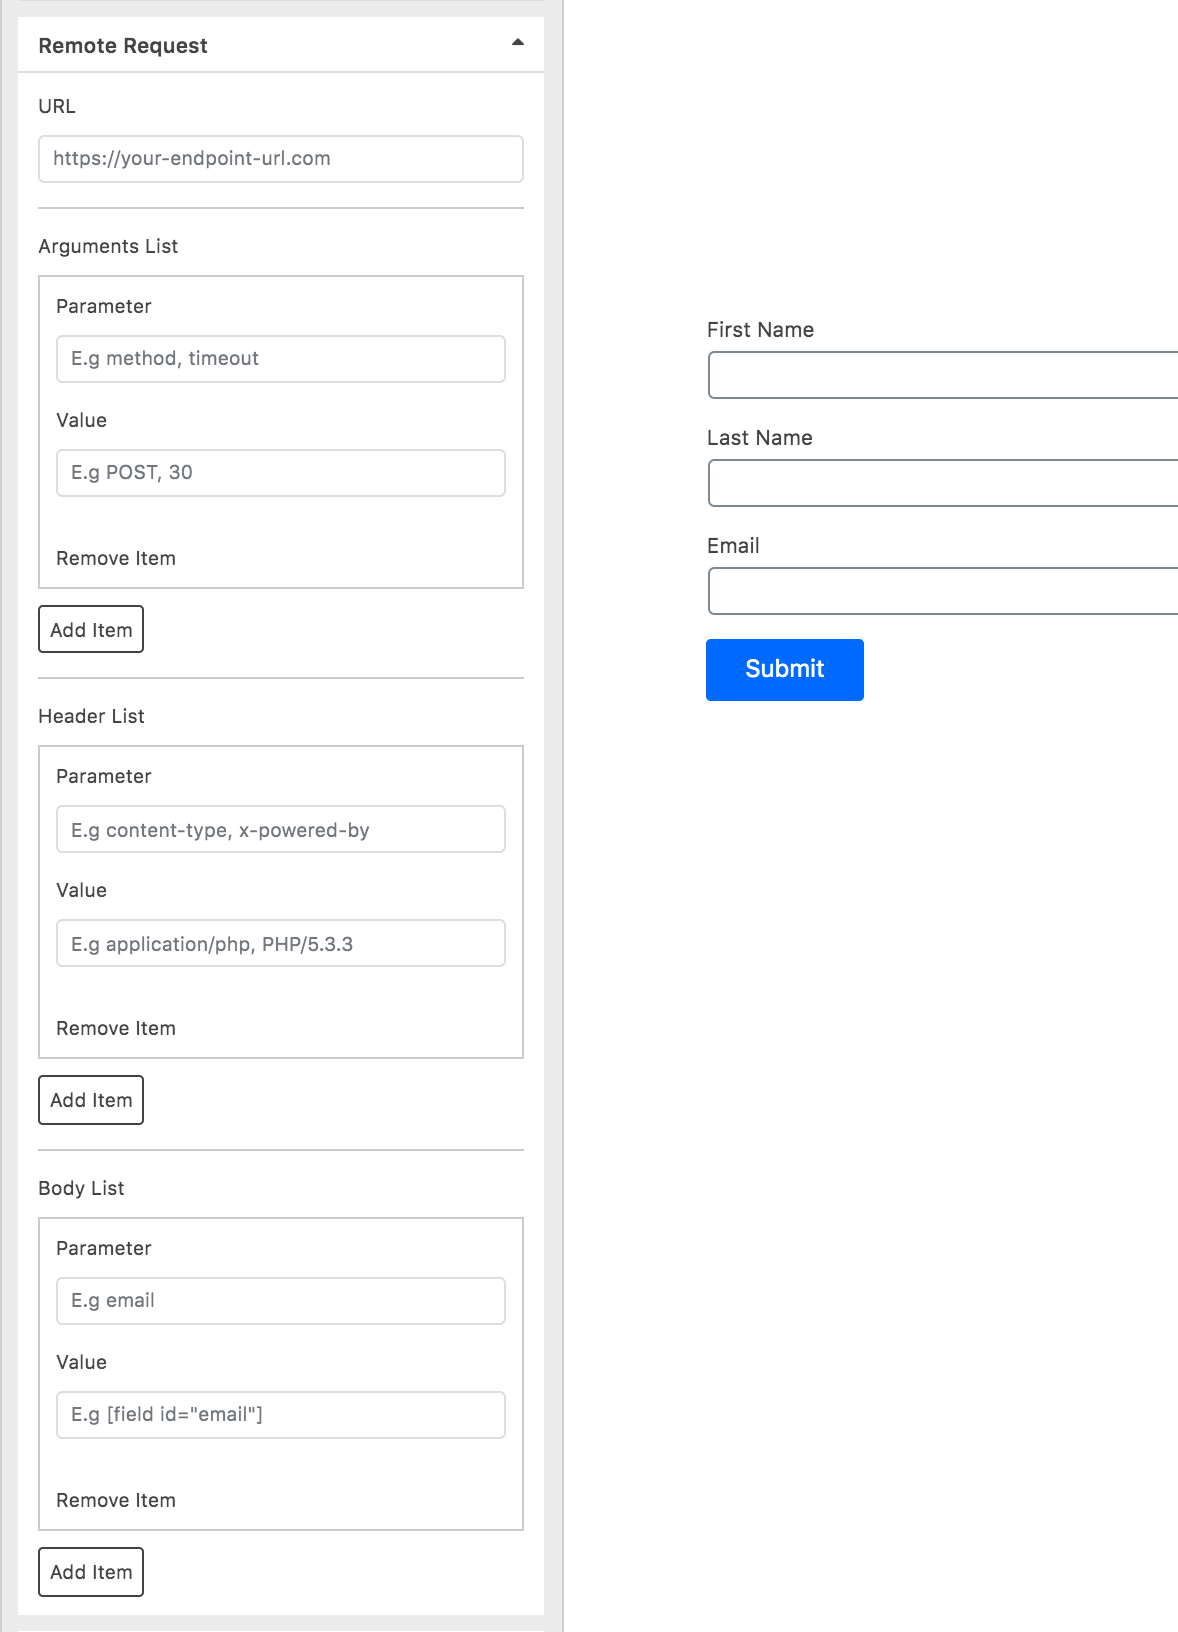
Task: Remove Item from Header List
Action: tap(116, 1028)
